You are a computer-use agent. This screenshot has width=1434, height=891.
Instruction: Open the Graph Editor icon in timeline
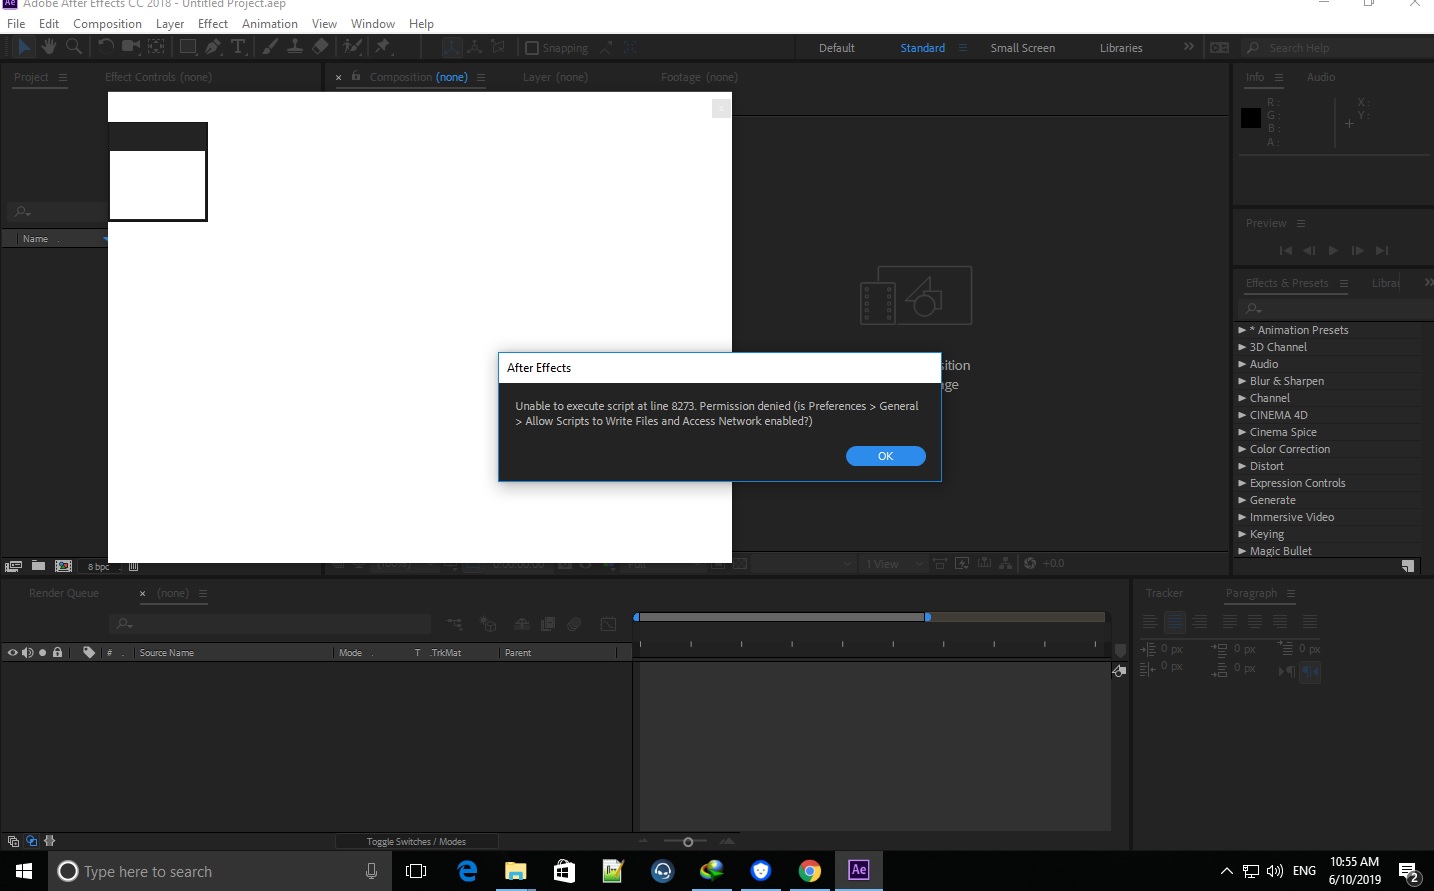pos(608,624)
